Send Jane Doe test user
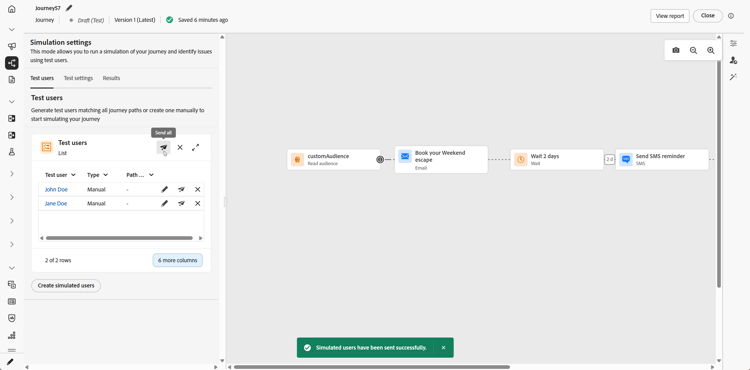The image size is (750, 370). pyautogui.click(x=181, y=204)
